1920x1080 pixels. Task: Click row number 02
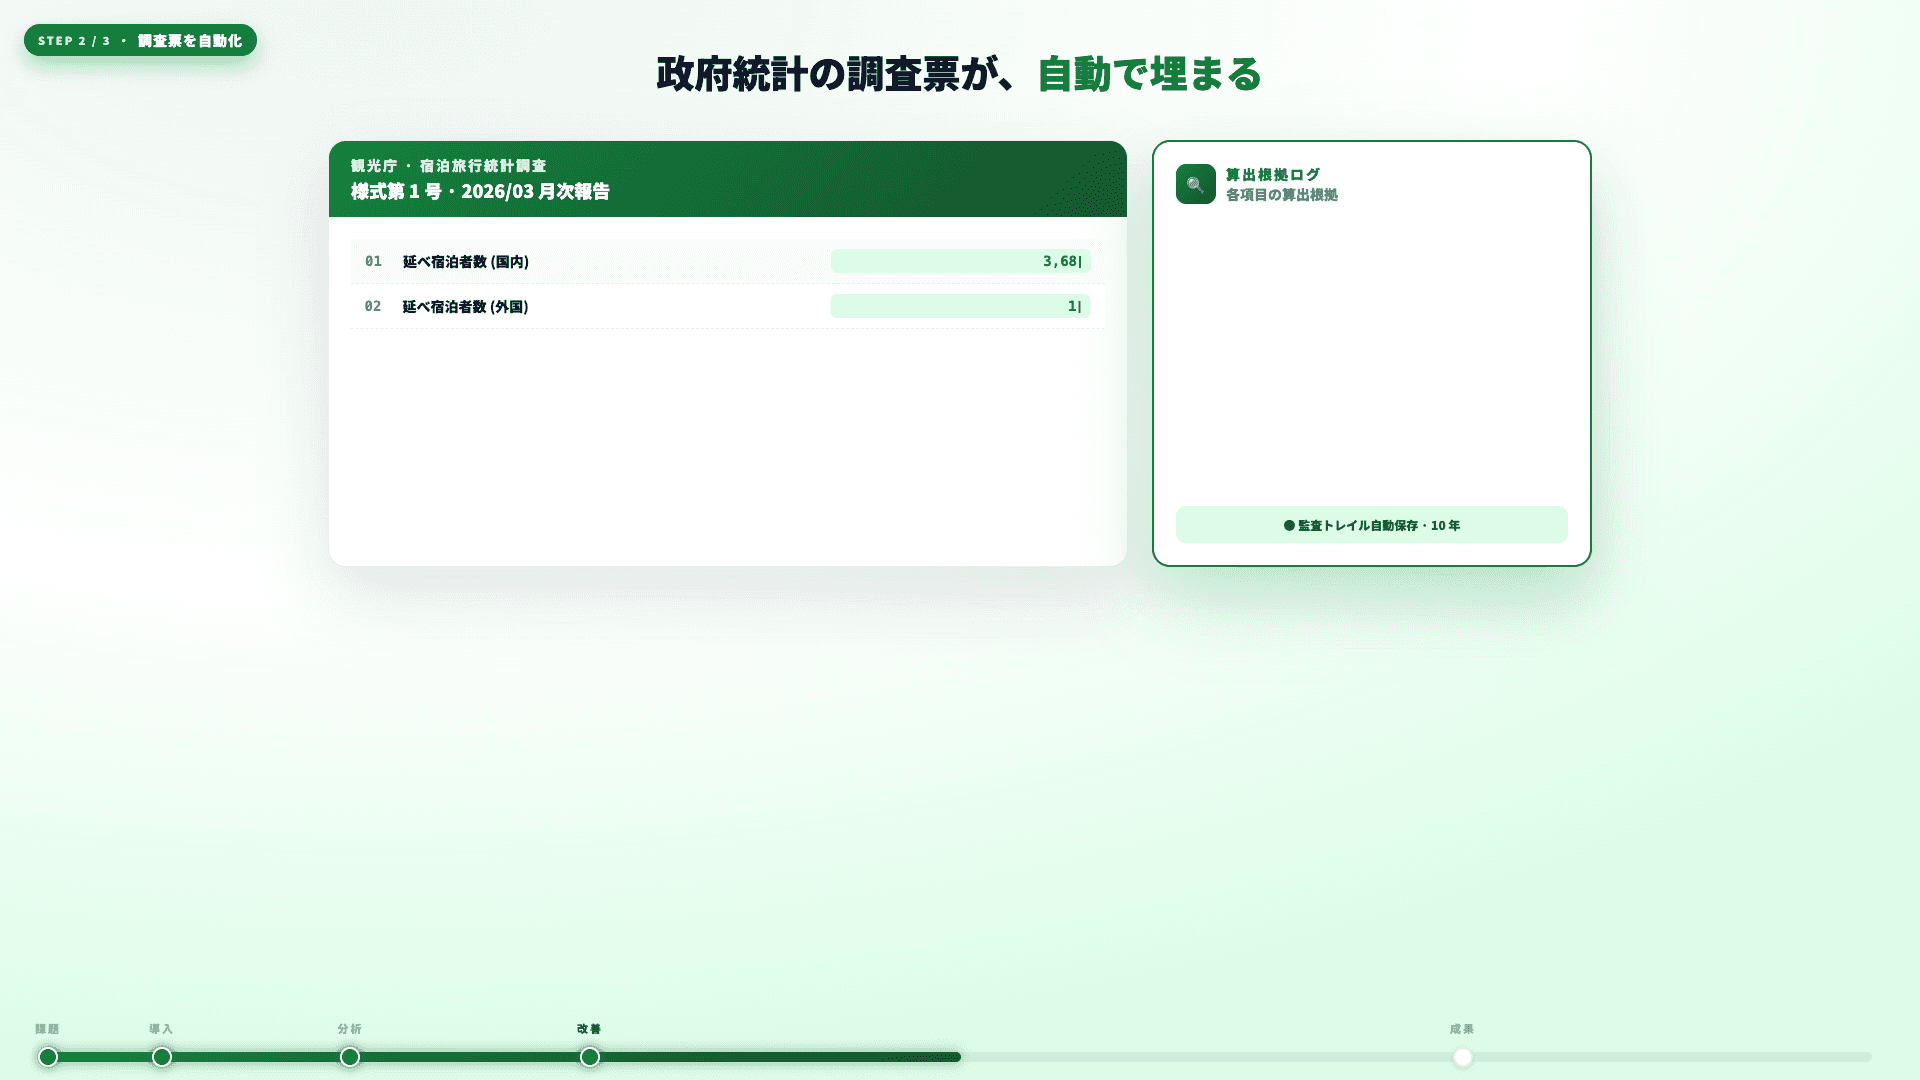(x=373, y=306)
